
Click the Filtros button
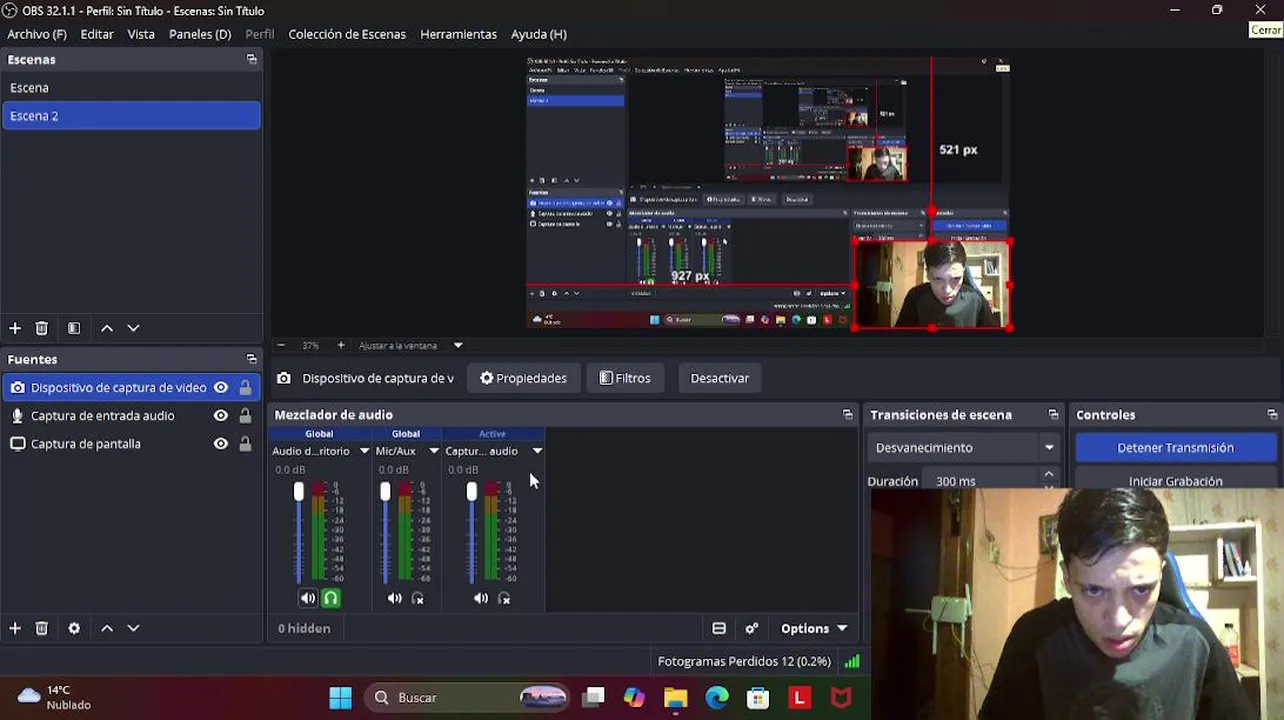coord(625,378)
